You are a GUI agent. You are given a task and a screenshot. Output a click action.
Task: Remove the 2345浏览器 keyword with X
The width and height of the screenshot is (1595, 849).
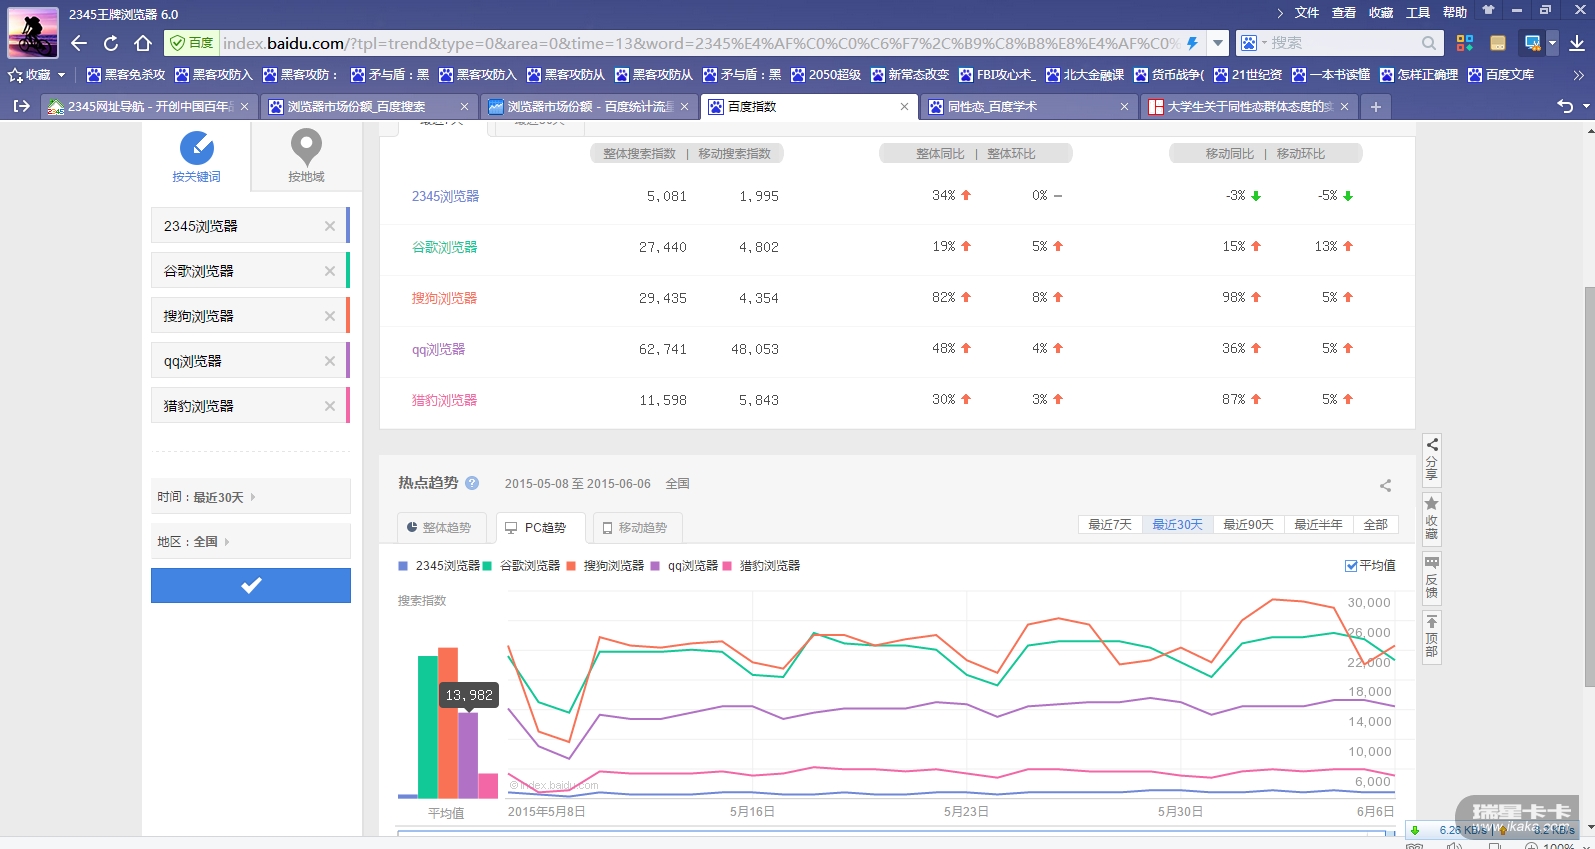pos(330,226)
